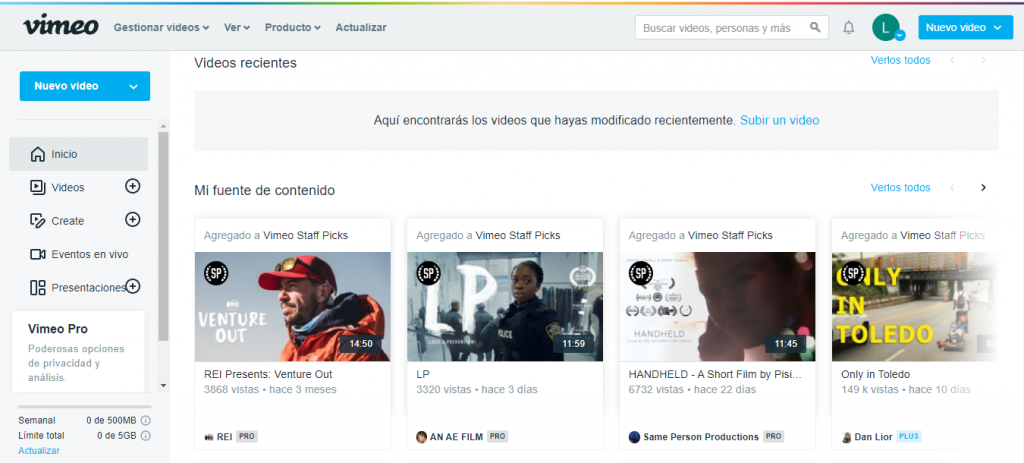Click the Staff Pick badge on HANDHELD
This screenshot has height=463, width=1024.
pyautogui.click(x=641, y=273)
